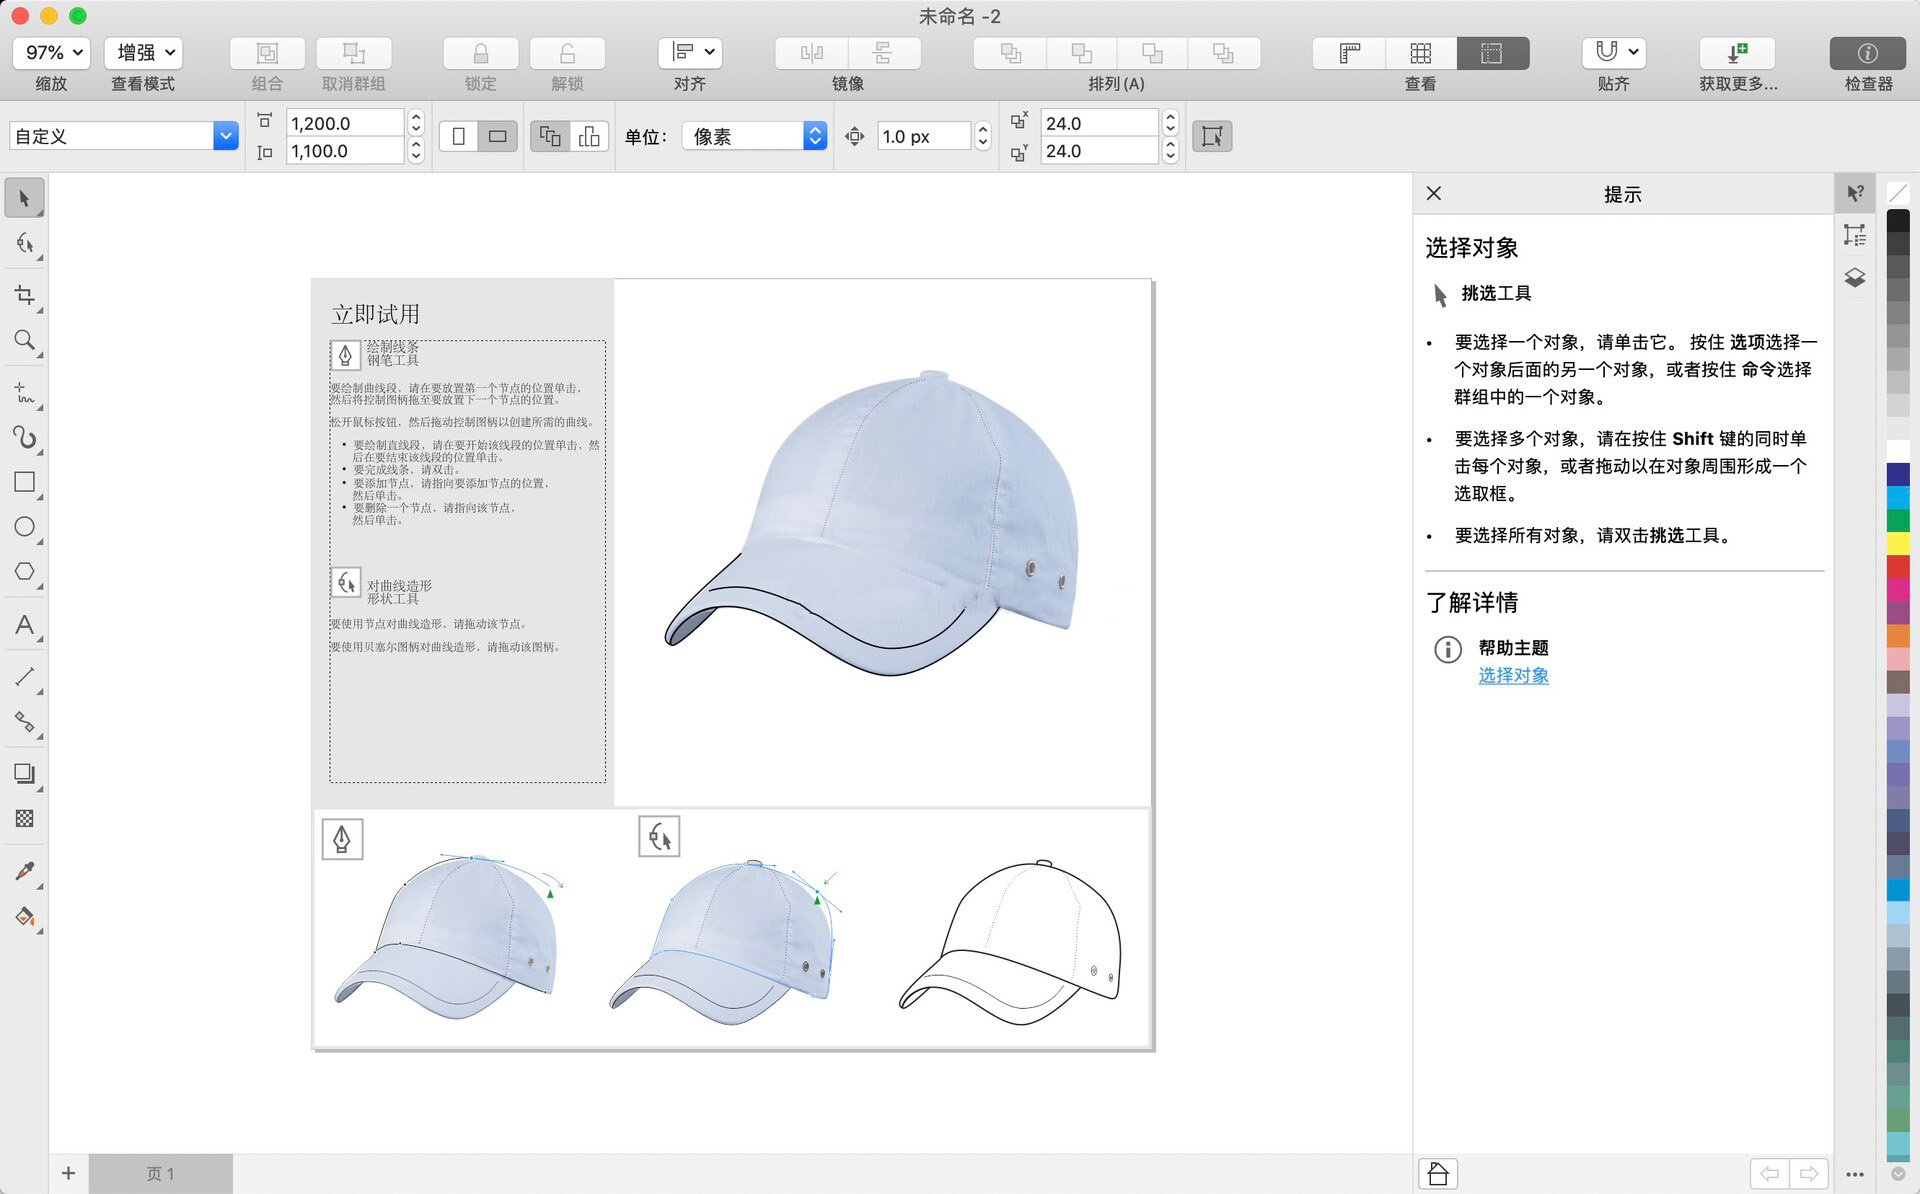Select the Rectangle tool
This screenshot has width=1920, height=1194.
click(25, 483)
